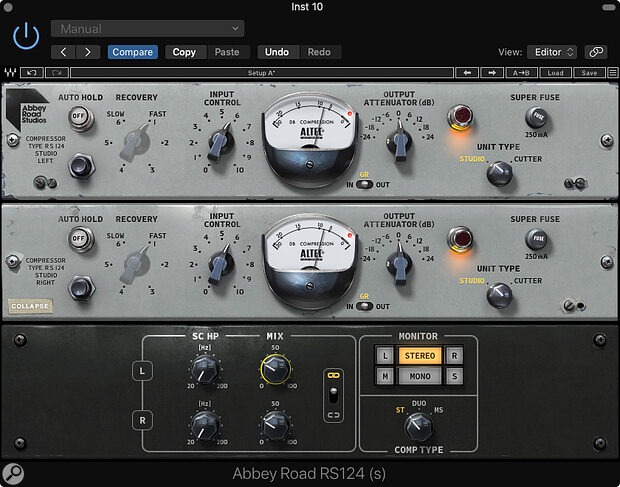The image size is (620, 487).
Task: Turn left unit Unit Type selector knob
Action: pos(499,174)
